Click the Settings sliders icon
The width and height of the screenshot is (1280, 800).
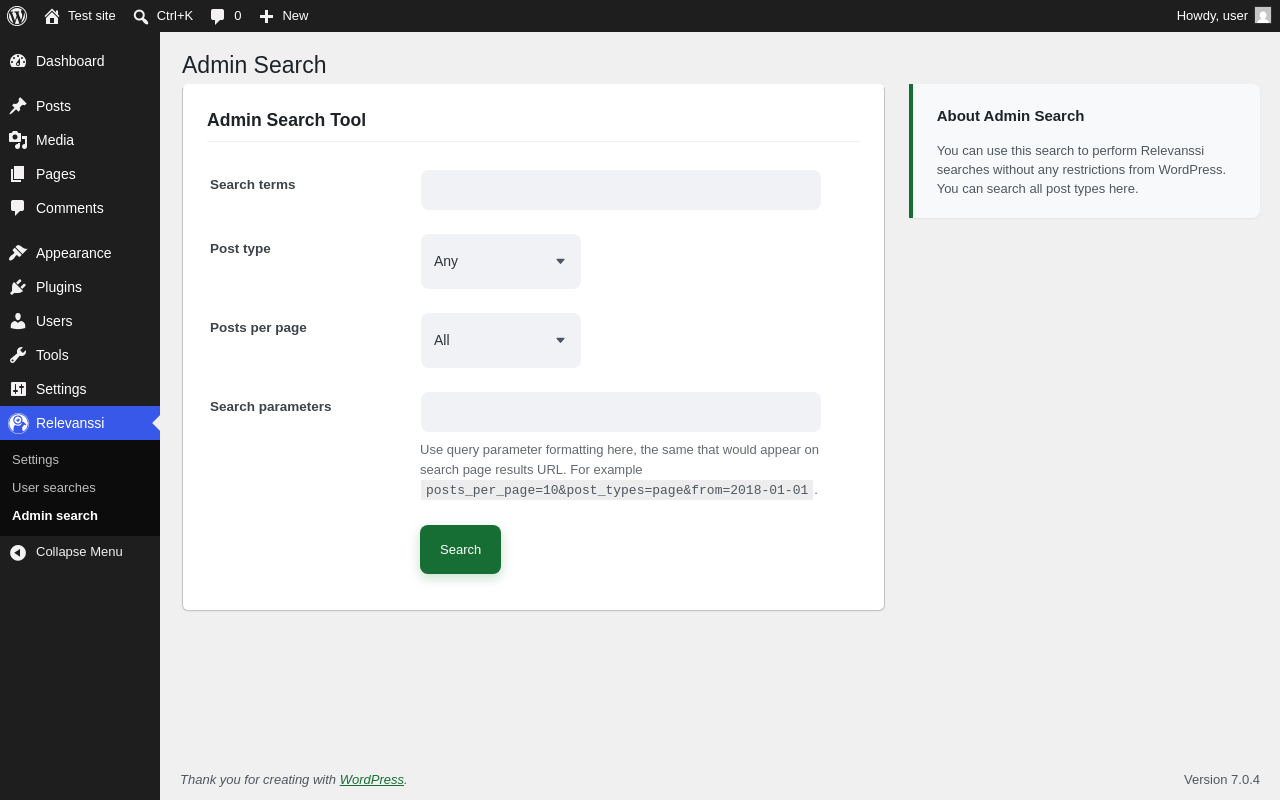point(18,389)
